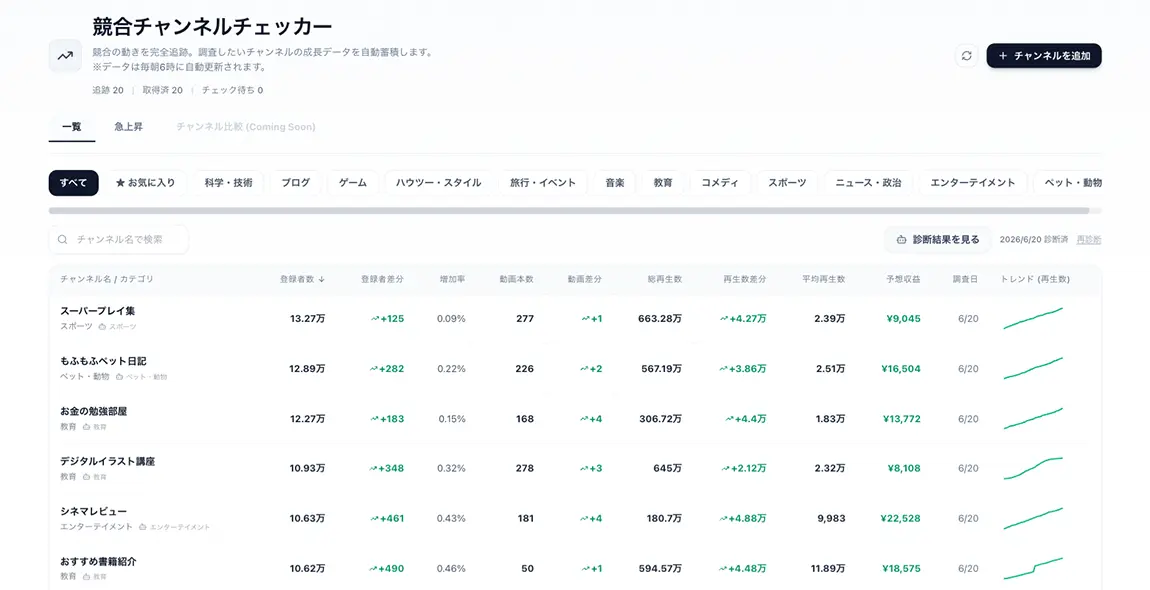Open the スーパープレイ集 channel row
Image resolution: width=1150 pixels, height=590 pixels.
tap(575, 318)
